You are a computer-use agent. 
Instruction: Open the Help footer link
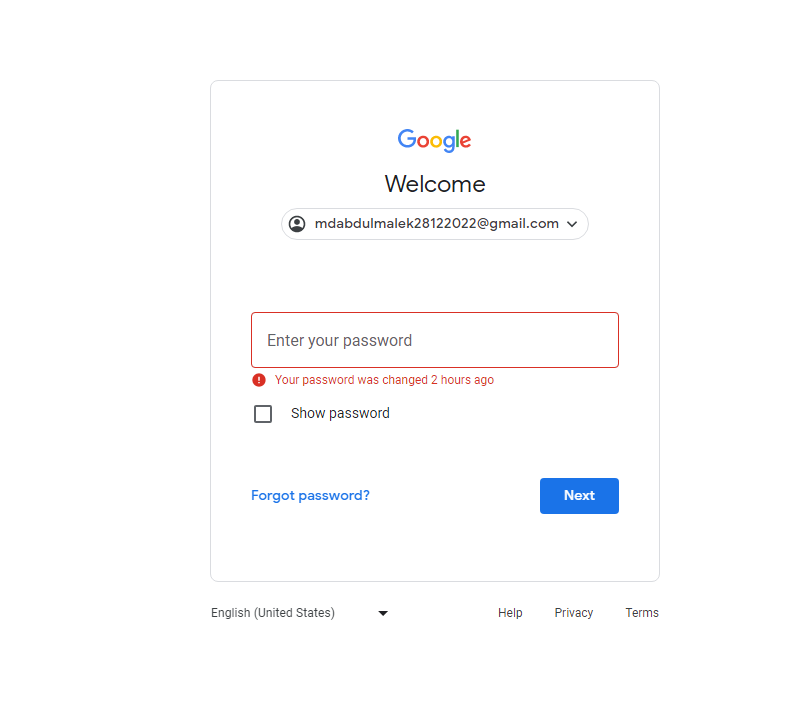(510, 613)
